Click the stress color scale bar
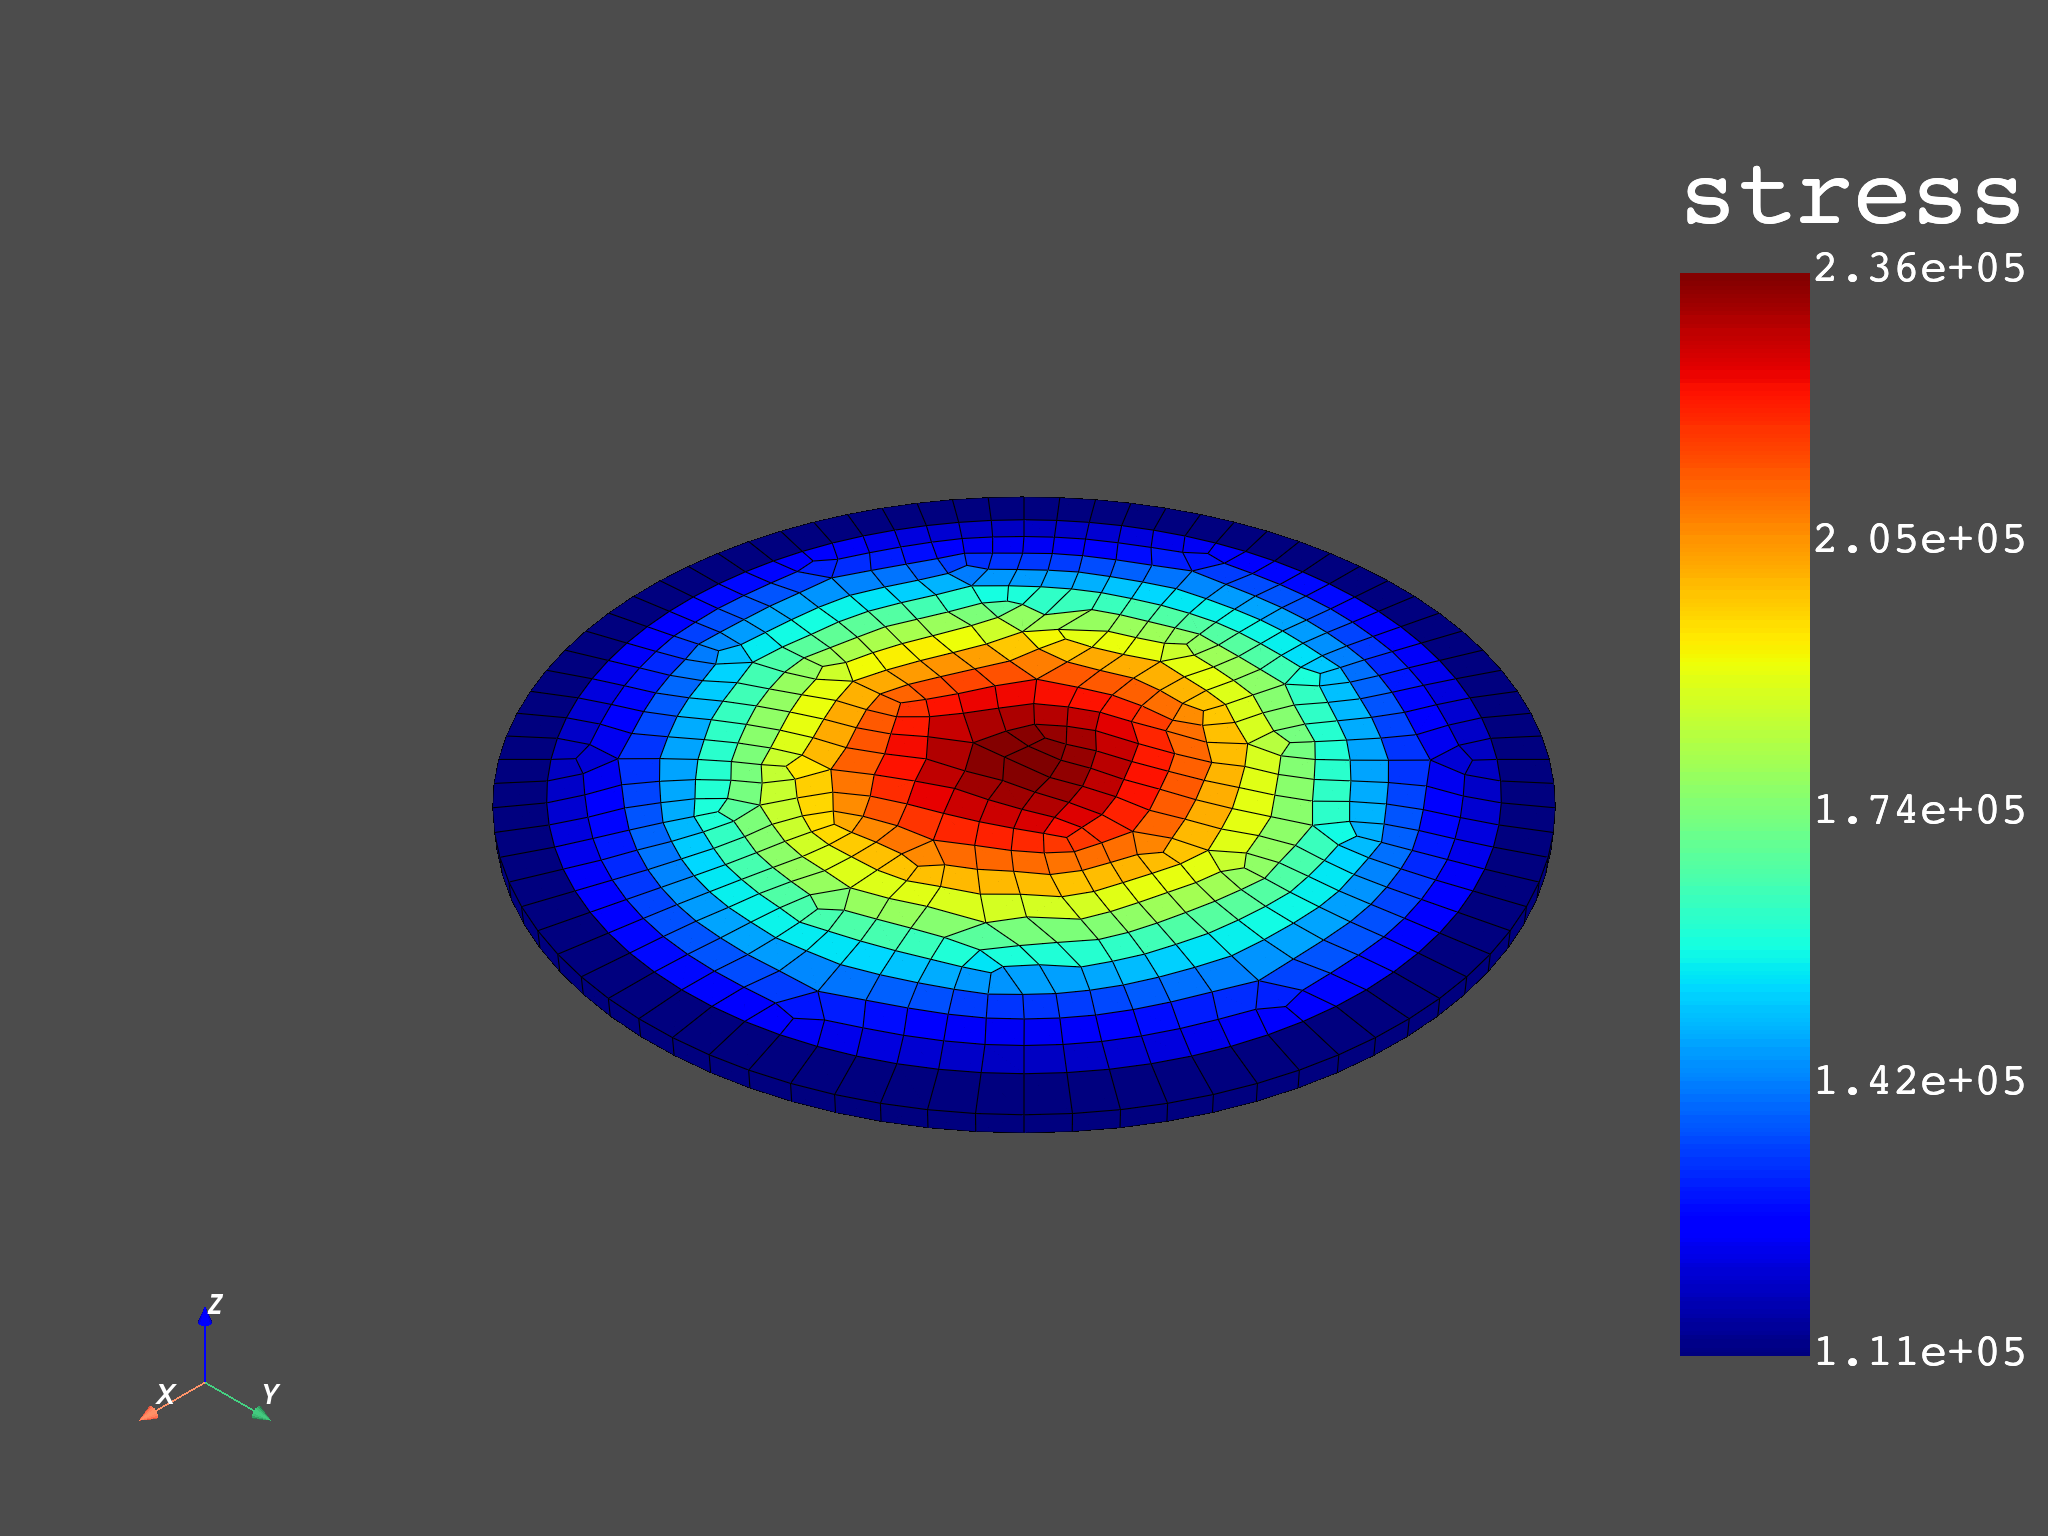Image resolution: width=2048 pixels, height=1536 pixels. 1744,814
